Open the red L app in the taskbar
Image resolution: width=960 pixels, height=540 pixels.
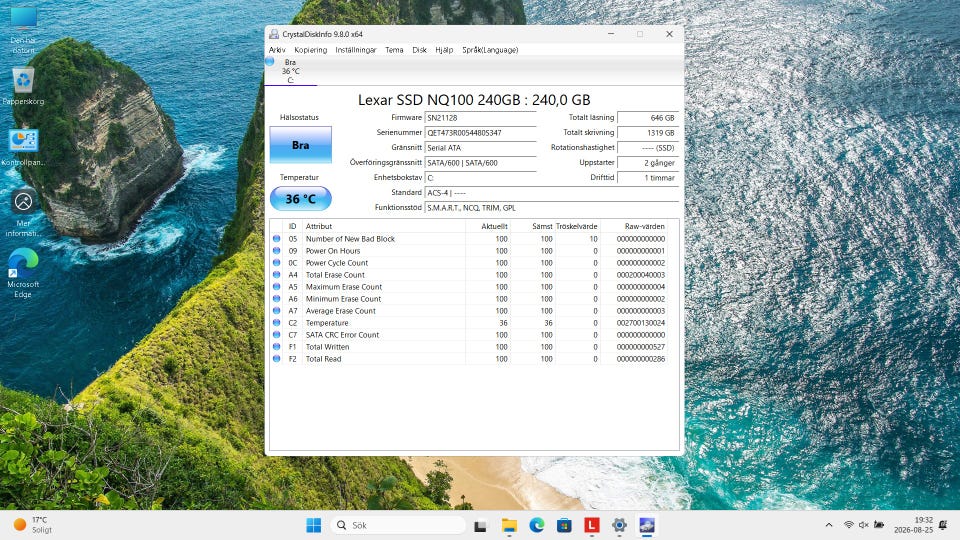591,525
